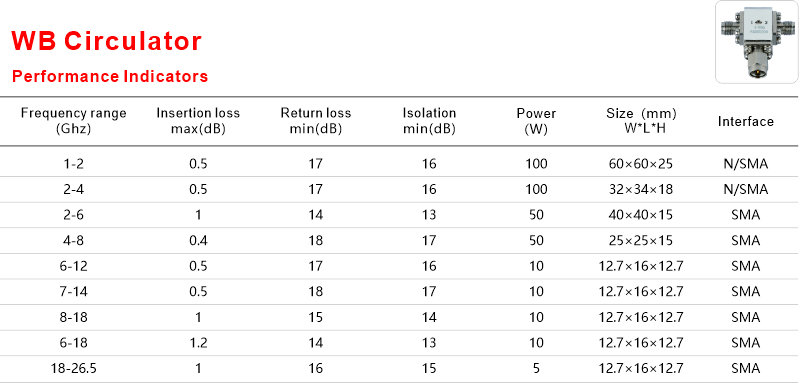Select the WB Circulator heading
The width and height of the screenshot is (800, 383).
coord(107,41)
